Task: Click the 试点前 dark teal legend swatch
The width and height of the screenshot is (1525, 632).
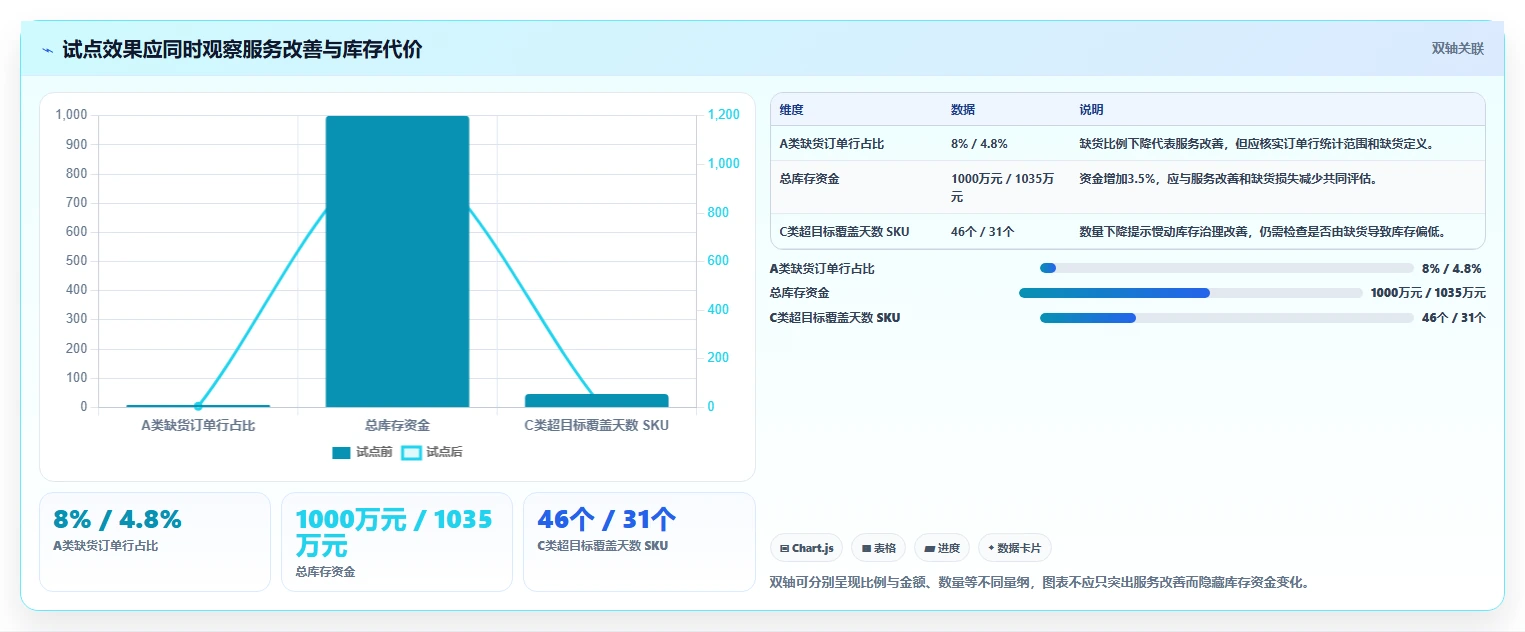Action: click(342, 453)
